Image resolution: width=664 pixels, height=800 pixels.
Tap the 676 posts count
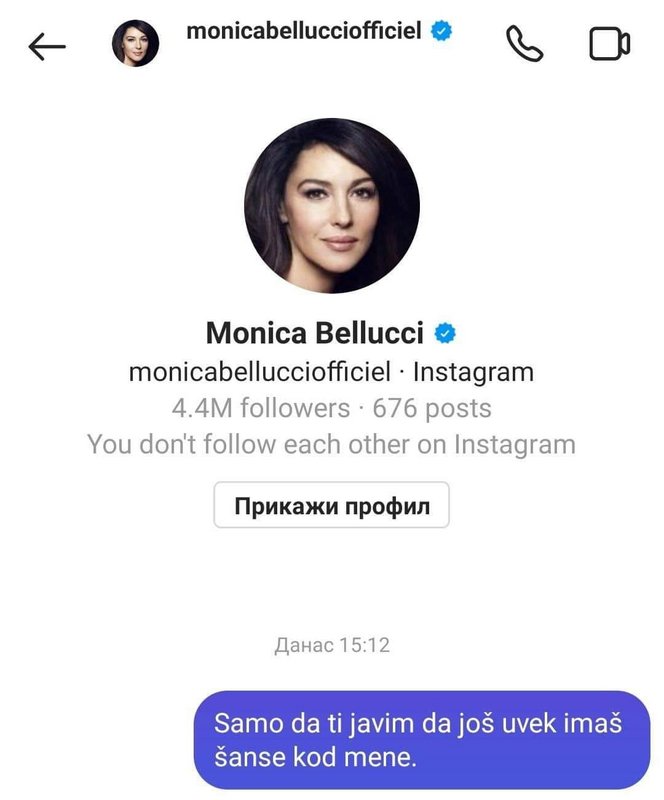[x=432, y=408]
